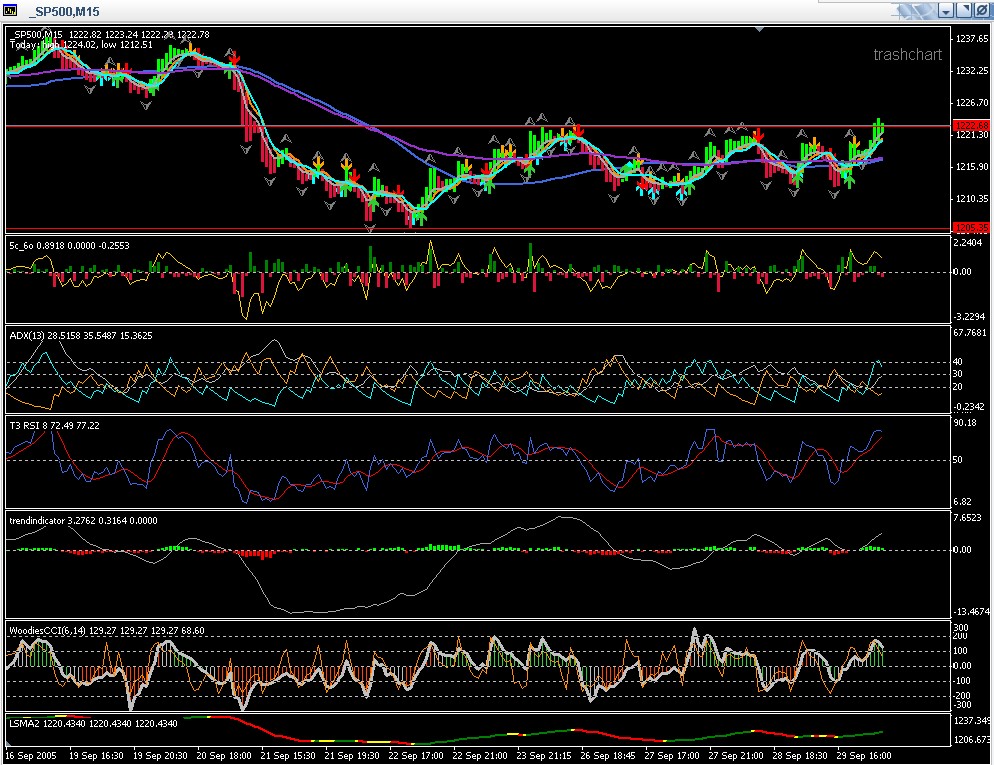The width and height of the screenshot is (994, 765).
Task: Click the 'Today: high 1224.02, low 1212.51' label
Action: [x=81, y=44]
